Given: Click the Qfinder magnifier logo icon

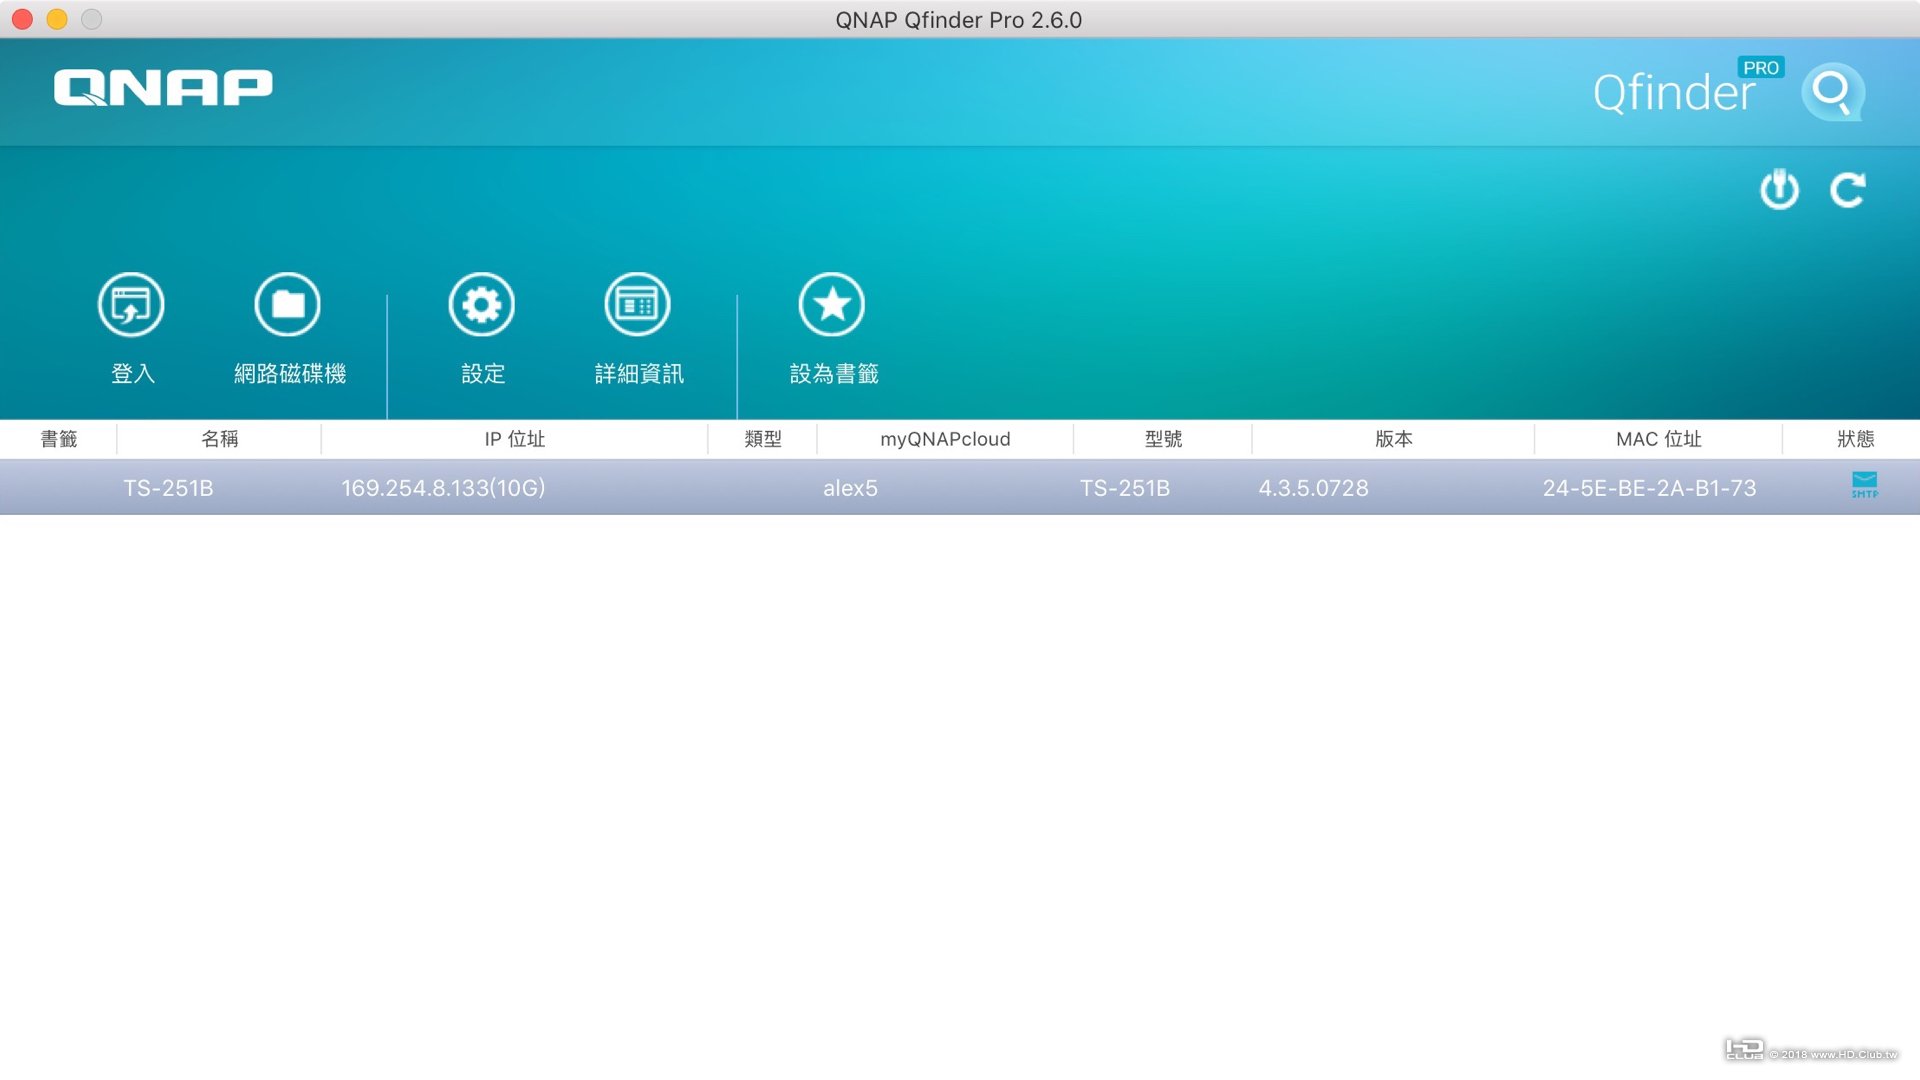Looking at the screenshot, I should [1832, 92].
